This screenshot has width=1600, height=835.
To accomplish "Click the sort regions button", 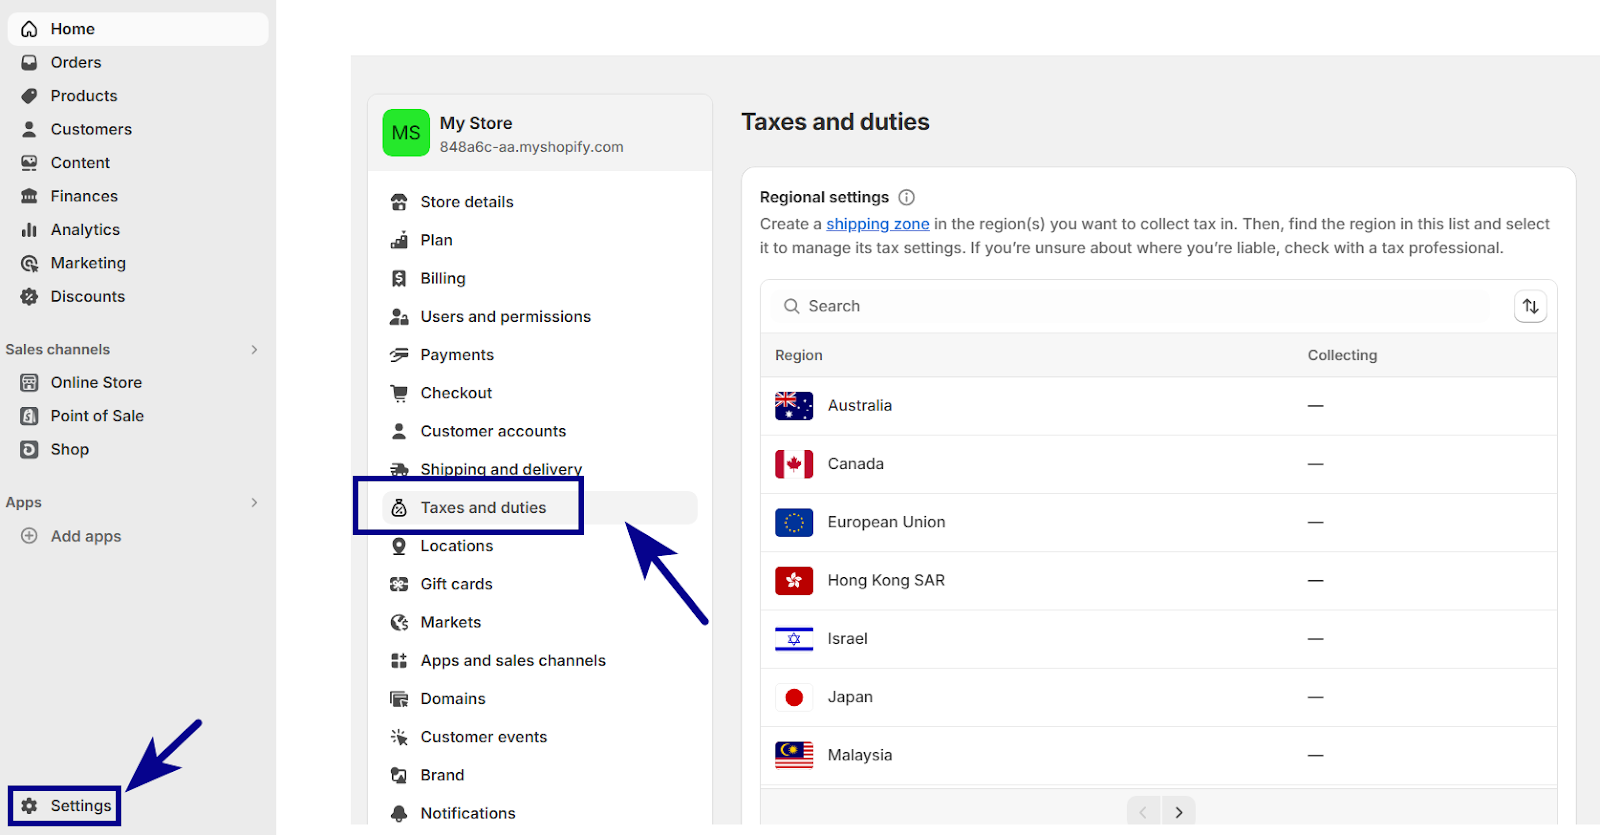I will point(1531,306).
